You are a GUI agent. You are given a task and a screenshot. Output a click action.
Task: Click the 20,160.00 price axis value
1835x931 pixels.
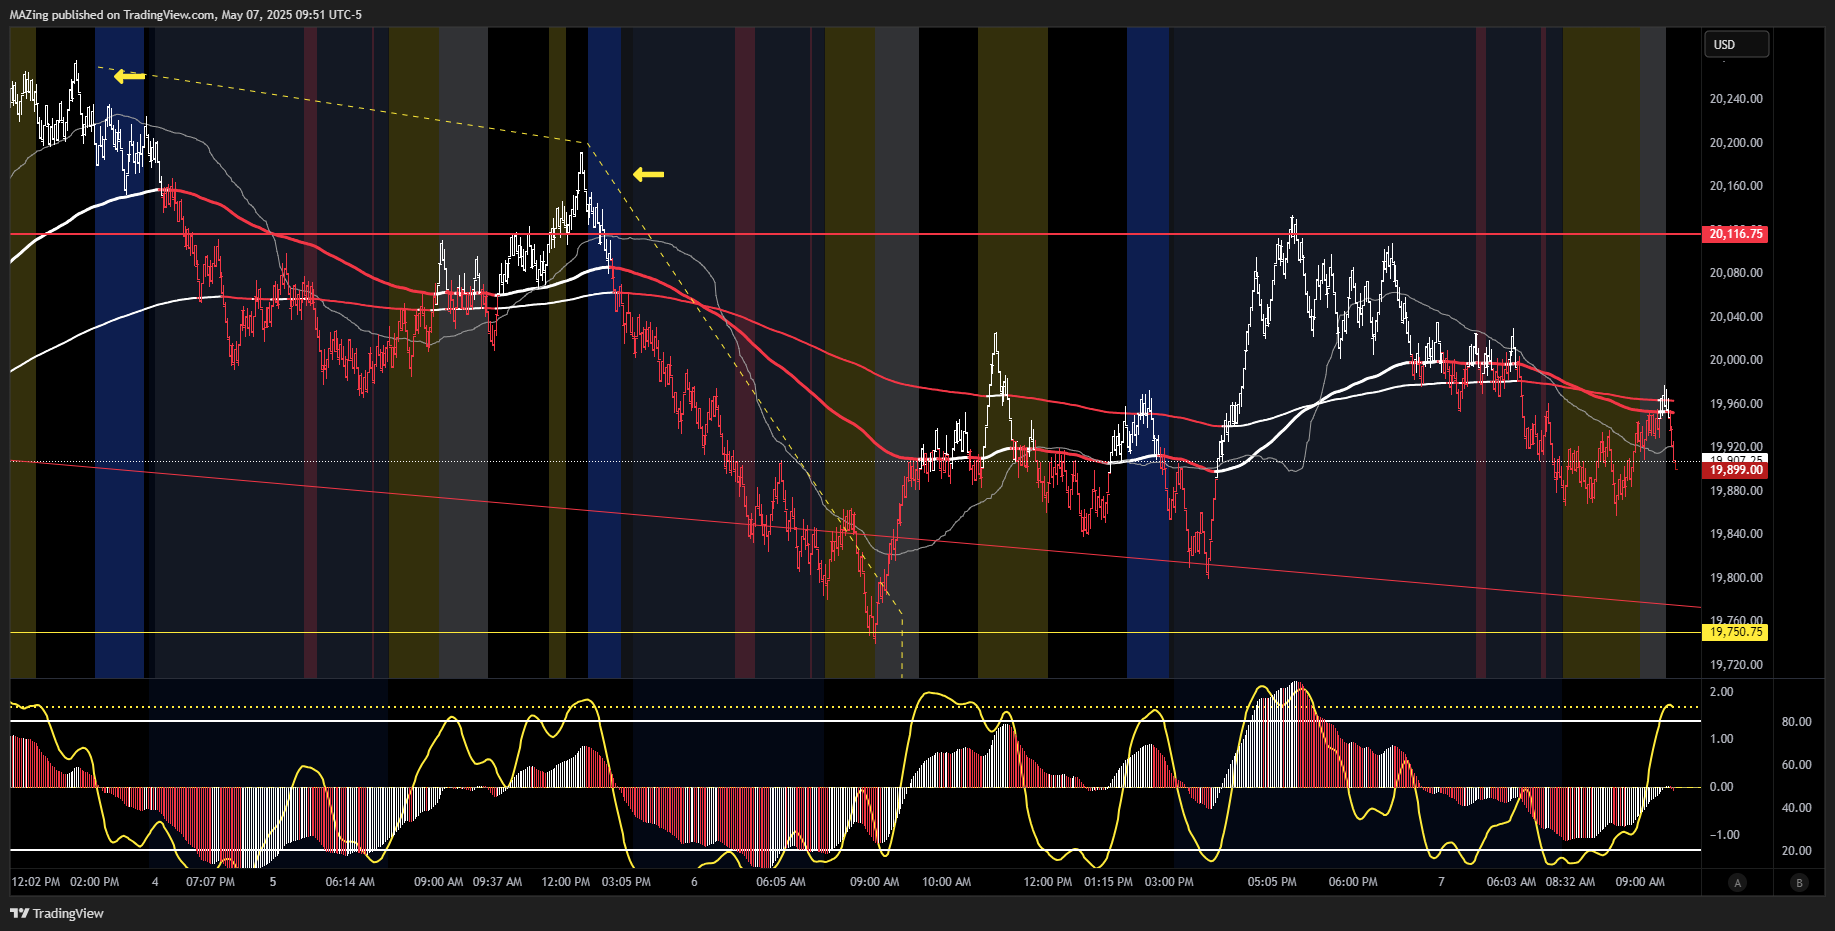coord(1736,186)
